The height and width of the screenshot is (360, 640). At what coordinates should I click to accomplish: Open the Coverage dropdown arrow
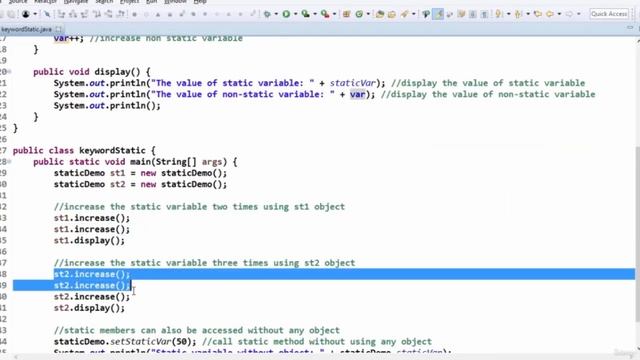click(x=315, y=14)
